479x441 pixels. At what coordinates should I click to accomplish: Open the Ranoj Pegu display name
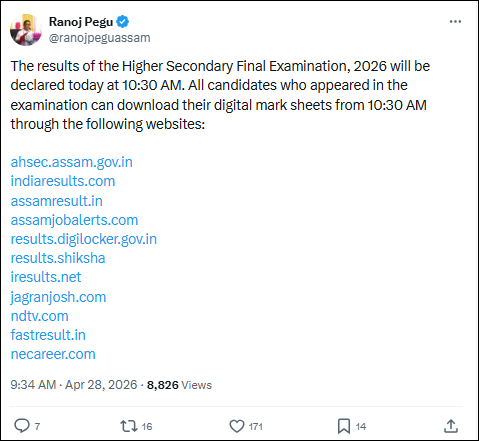81,22
